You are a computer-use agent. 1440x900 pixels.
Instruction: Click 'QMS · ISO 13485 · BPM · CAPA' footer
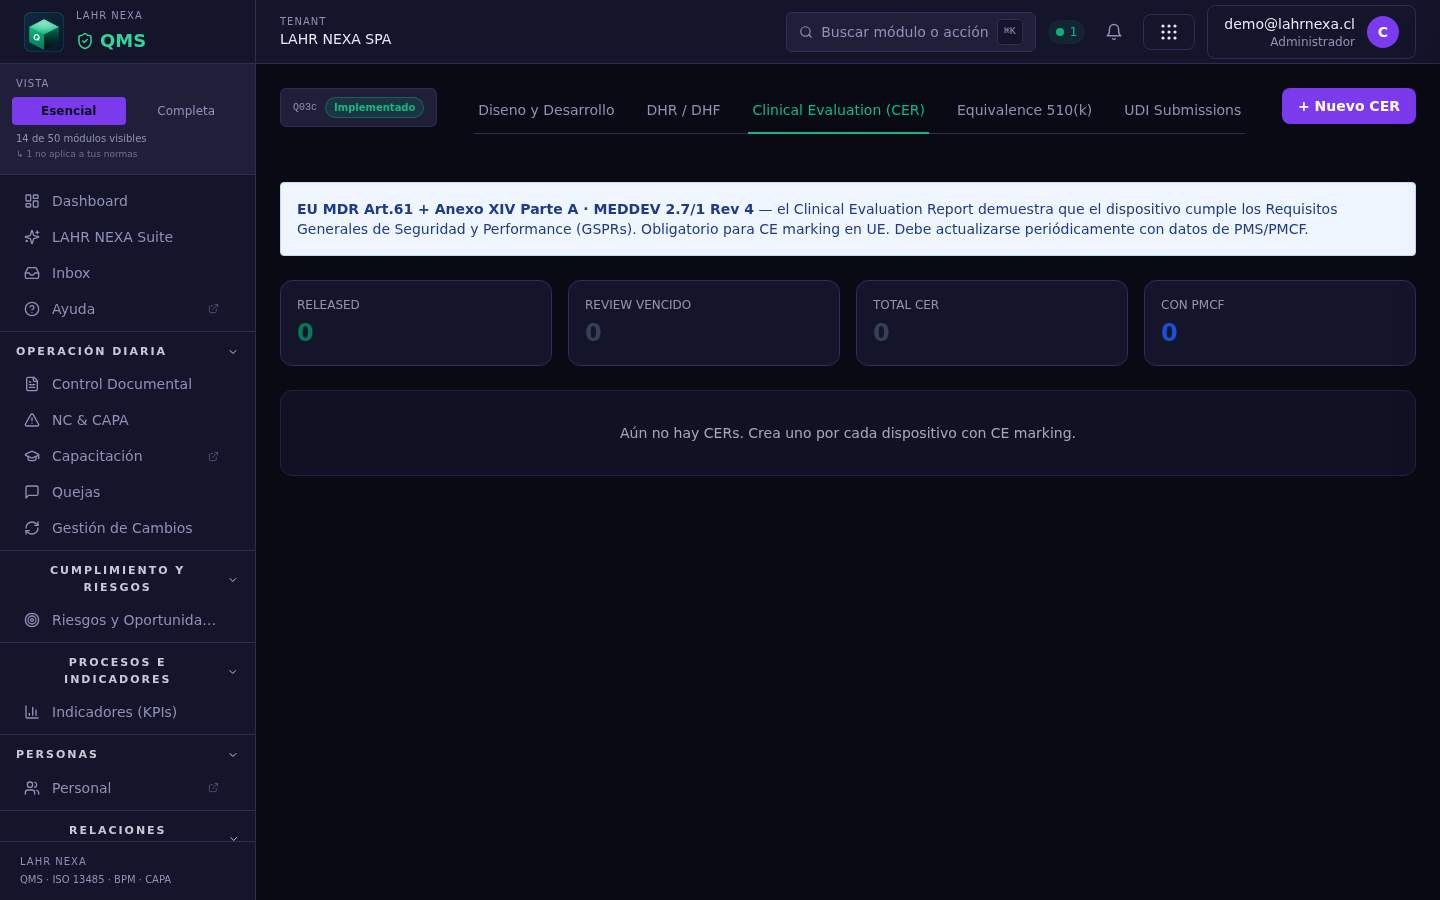[x=95, y=880]
